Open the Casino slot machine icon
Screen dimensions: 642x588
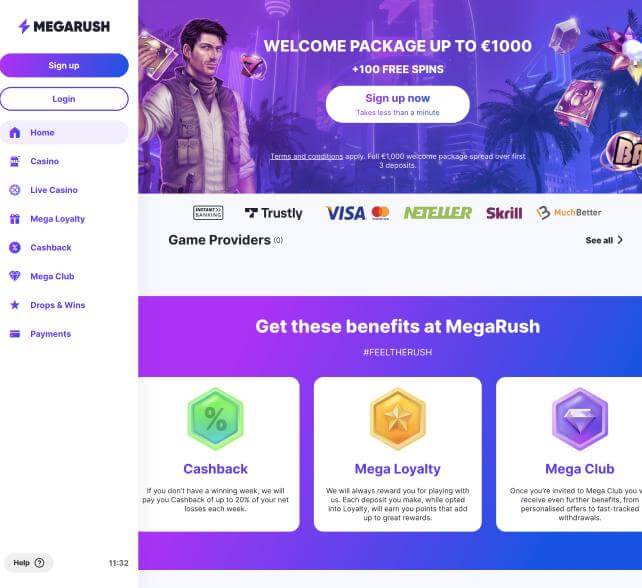click(15, 161)
